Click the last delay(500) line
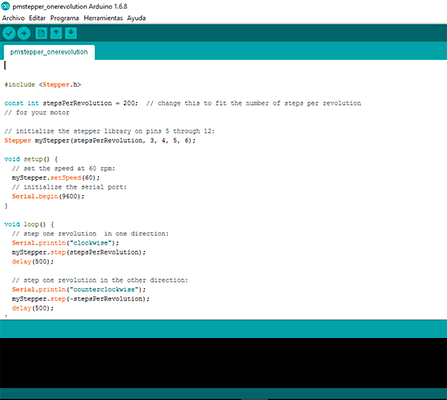 pyautogui.click(x=33, y=309)
